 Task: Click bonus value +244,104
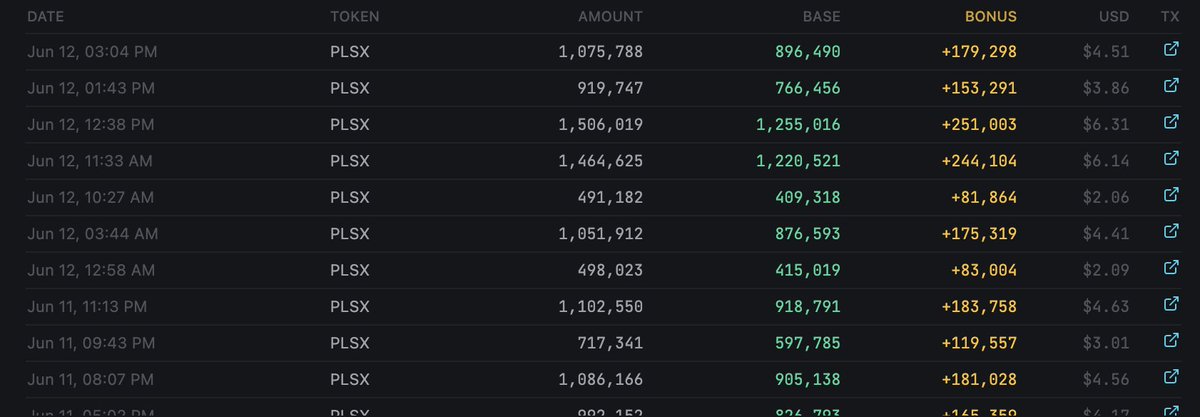(x=980, y=161)
